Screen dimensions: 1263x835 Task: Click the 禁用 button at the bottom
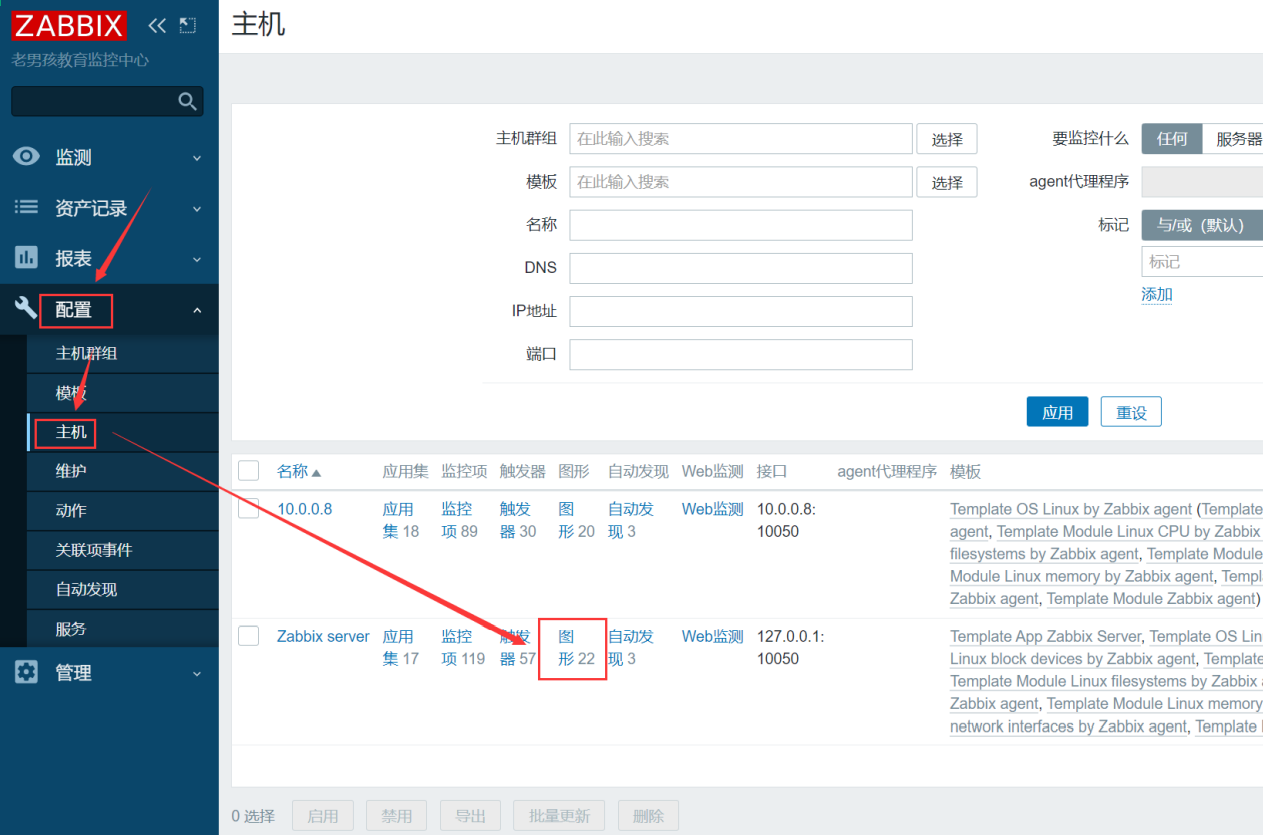396,816
